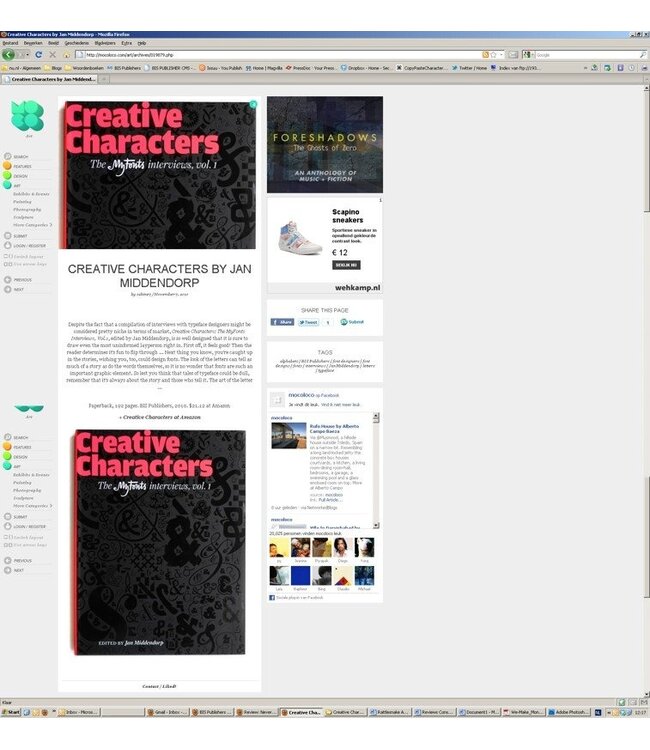
Task: Tweet this page with Tweet button
Action: click(308, 322)
